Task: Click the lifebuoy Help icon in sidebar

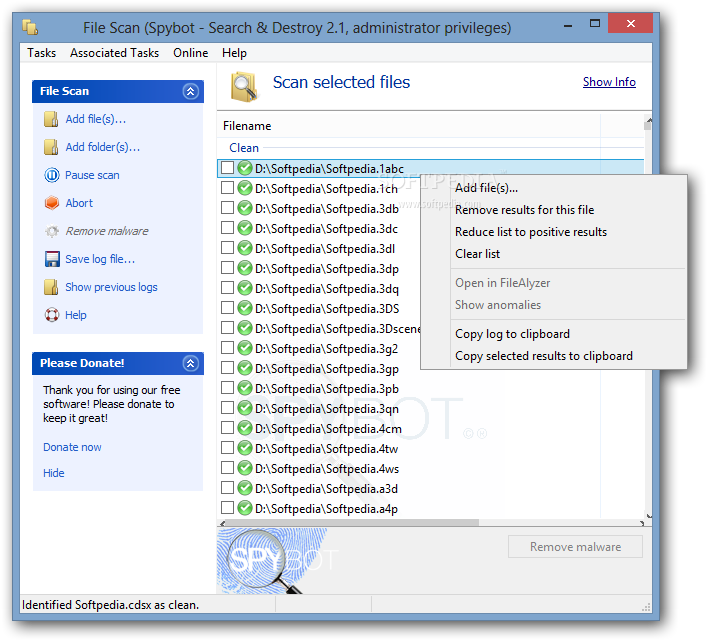Action: (51, 315)
